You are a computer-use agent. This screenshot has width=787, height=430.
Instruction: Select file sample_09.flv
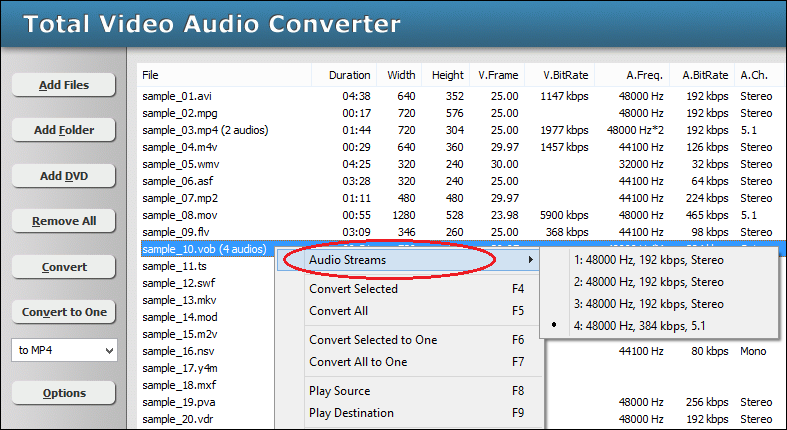(x=176, y=232)
